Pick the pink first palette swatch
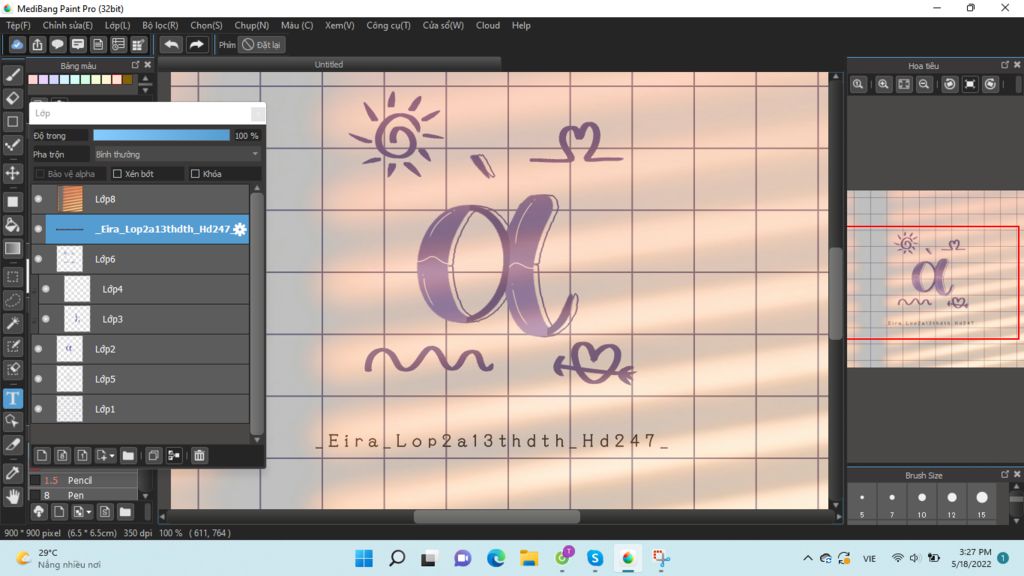Image resolution: width=1024 pixels, height=576 pixels. pyautogui.click(x=33, y=80)
